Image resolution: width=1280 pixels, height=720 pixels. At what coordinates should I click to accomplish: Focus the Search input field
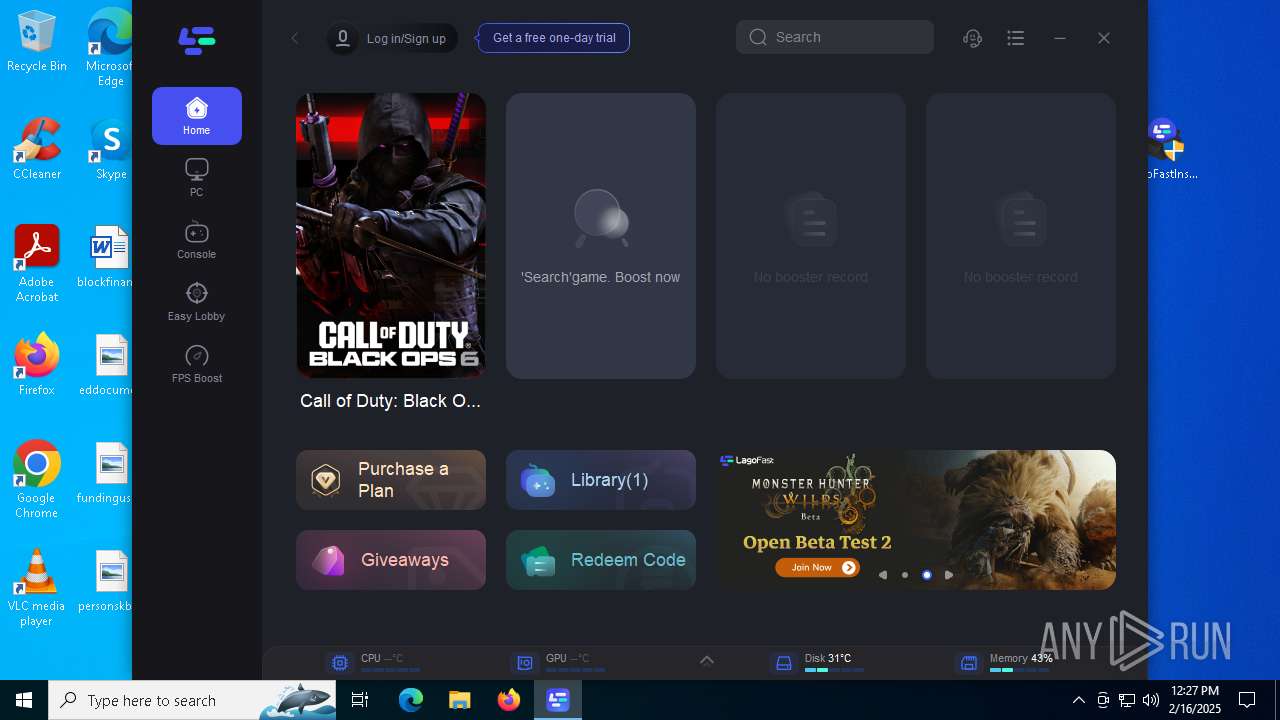click(x=835, y=37)
